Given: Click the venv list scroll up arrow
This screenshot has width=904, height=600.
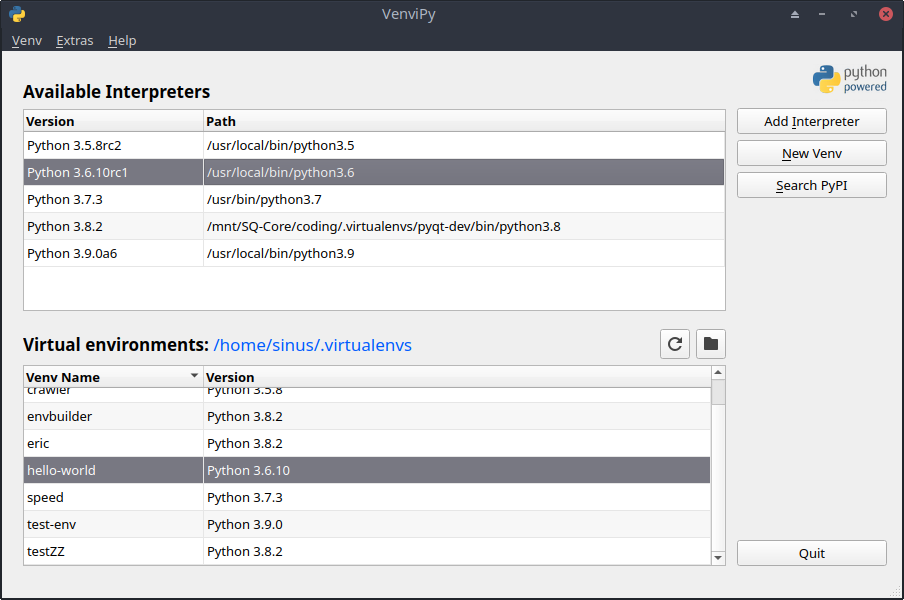Looking at the screenshot, I should (718, 372).
